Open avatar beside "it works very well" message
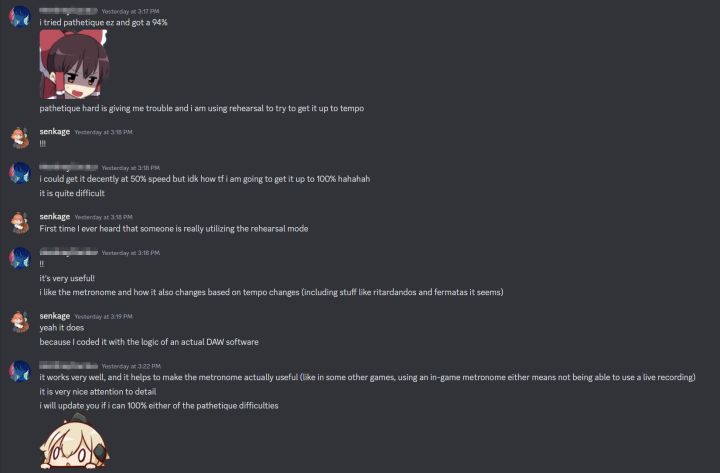The width and height of the screenshot is (720, 473). click(x=18, y=371)
